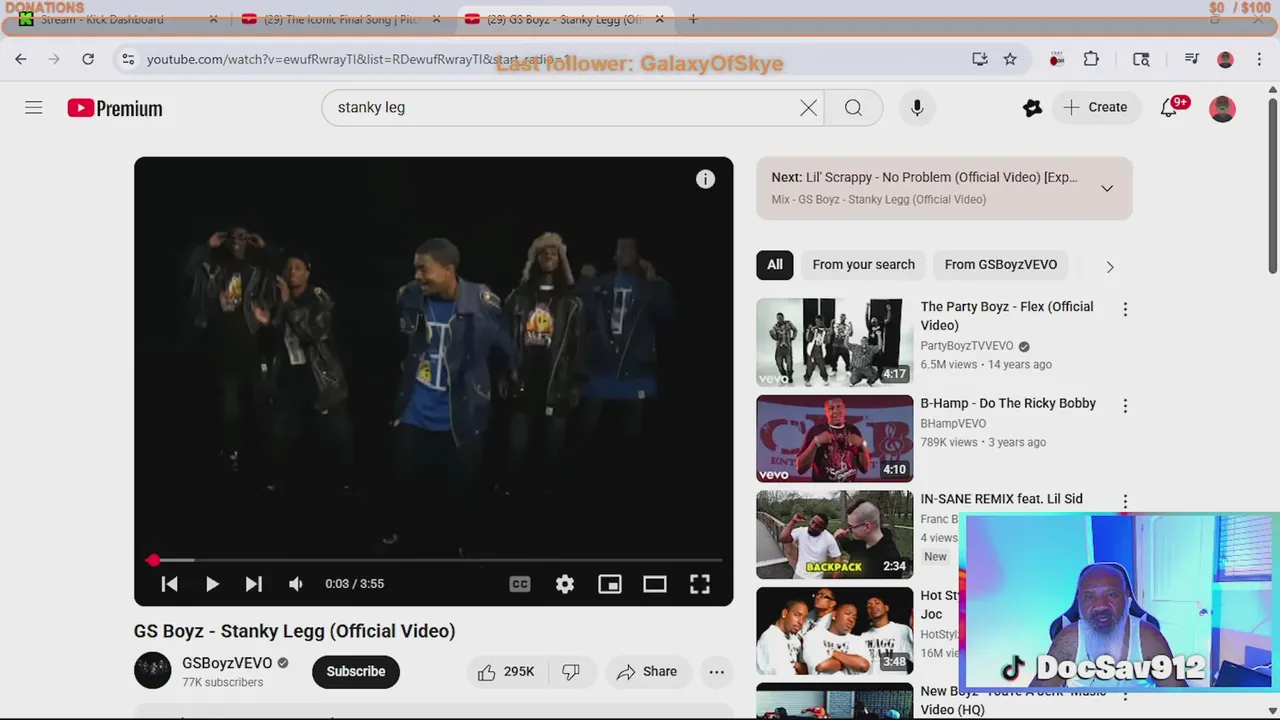This screenshot has width=1280, height=720.
Task: Open options for B-Hamp video
Action: (1125, 406)
